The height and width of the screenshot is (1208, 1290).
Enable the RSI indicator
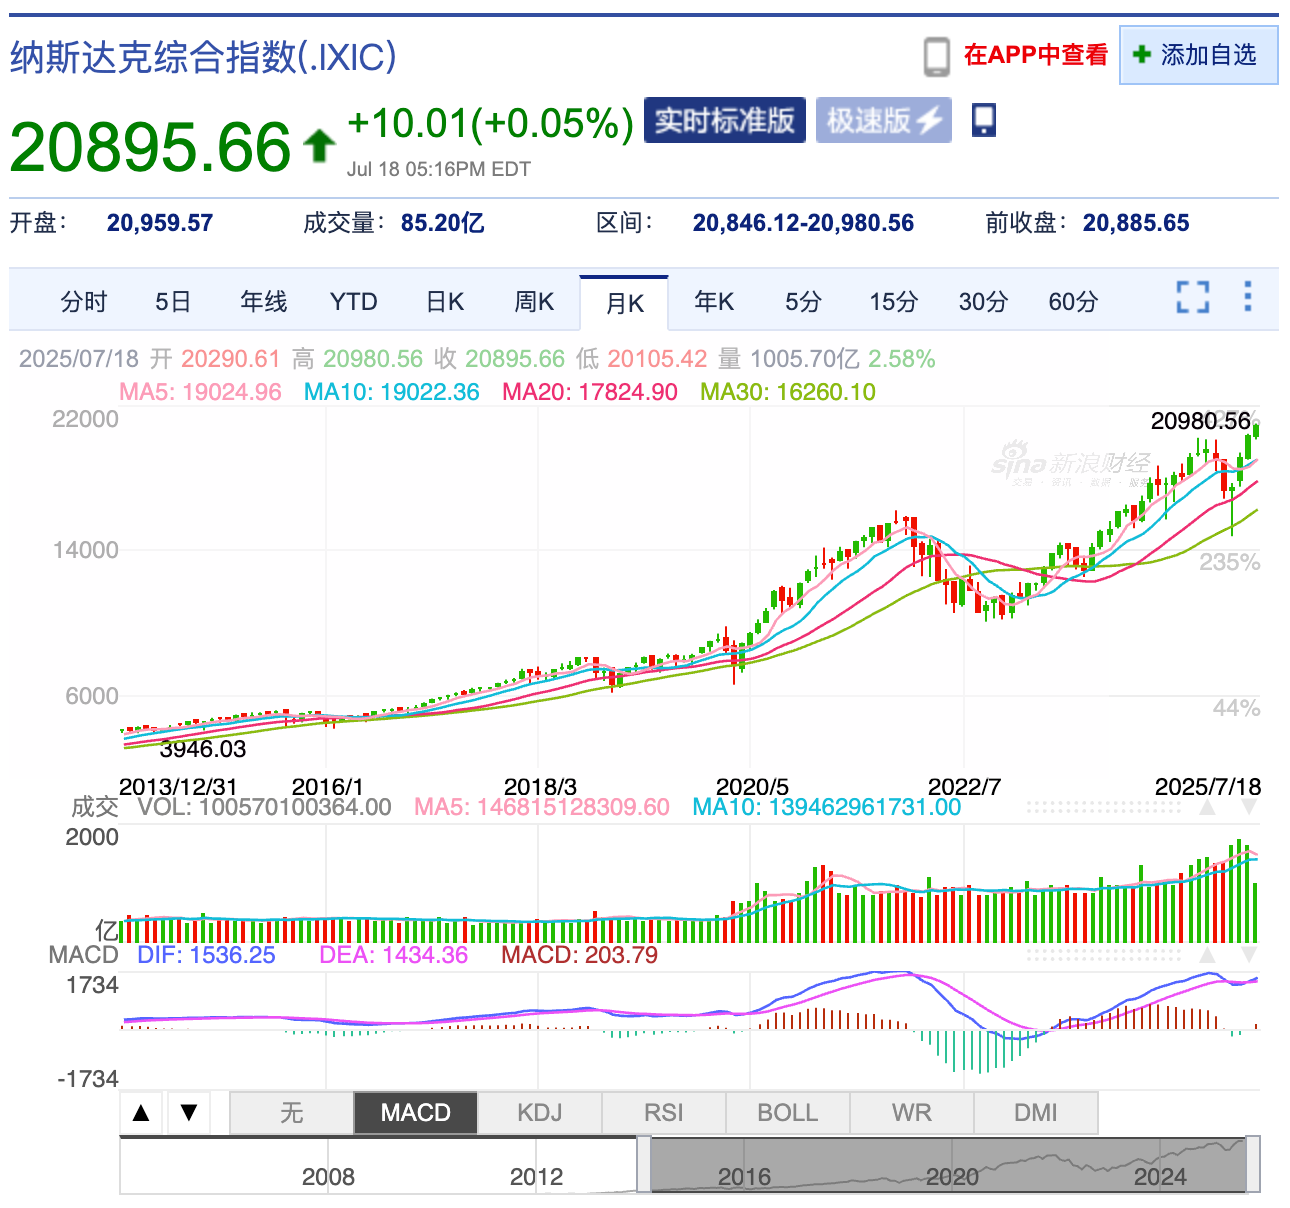(663, 1112)
